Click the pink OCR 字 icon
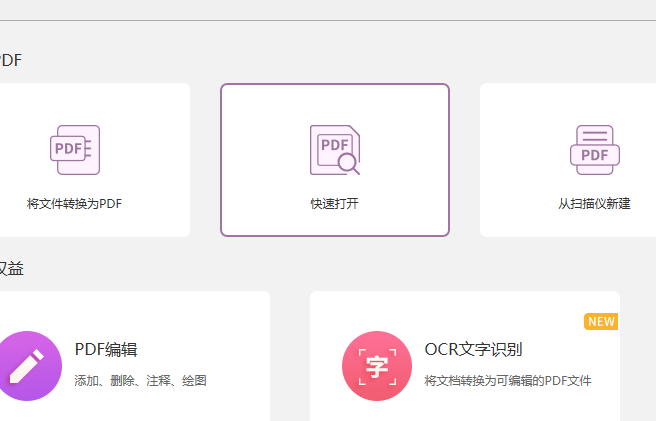Viewport: 656px width, 421px height. [x=377, y=366]
